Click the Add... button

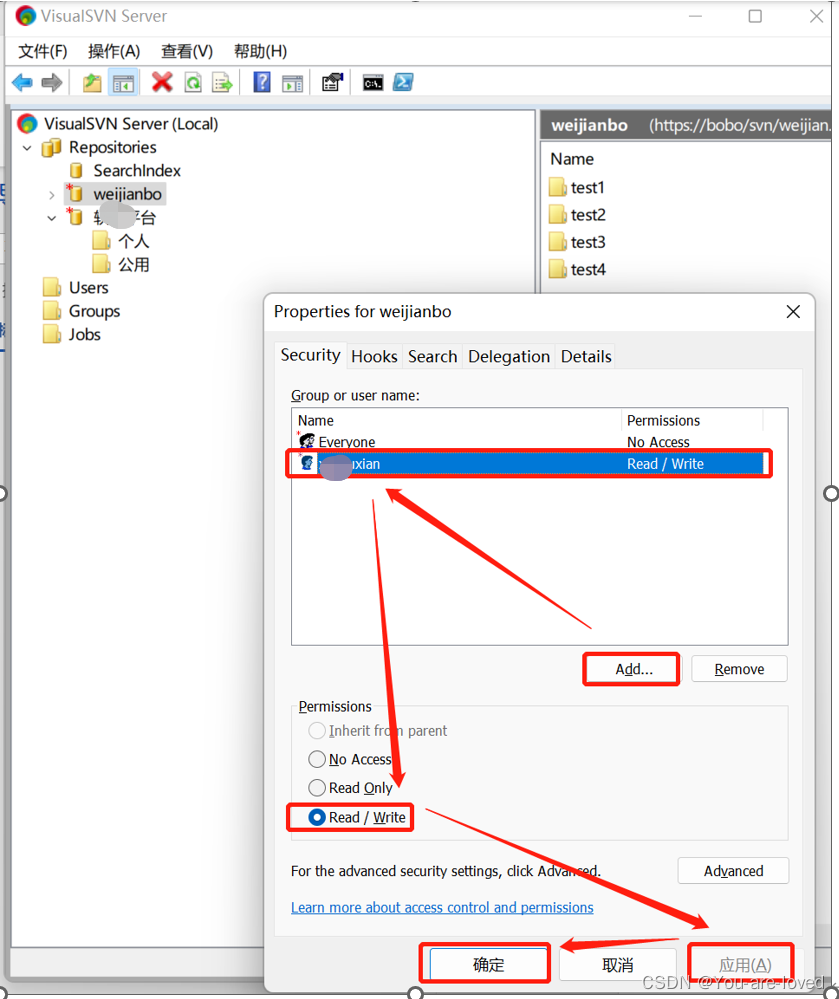632,669
